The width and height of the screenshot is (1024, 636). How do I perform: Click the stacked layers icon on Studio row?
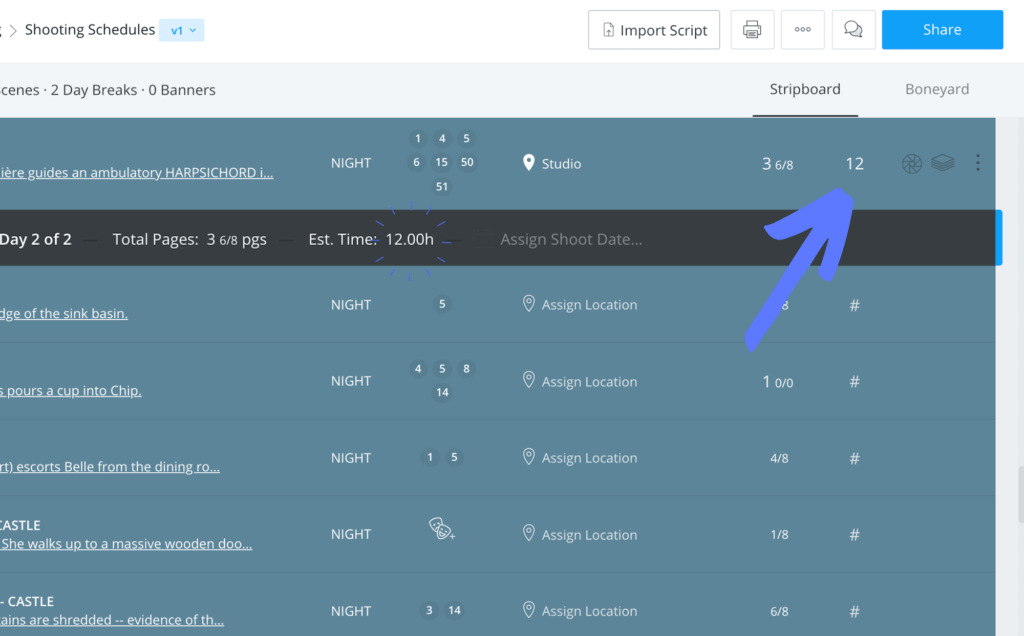click(x=942, y=163)
